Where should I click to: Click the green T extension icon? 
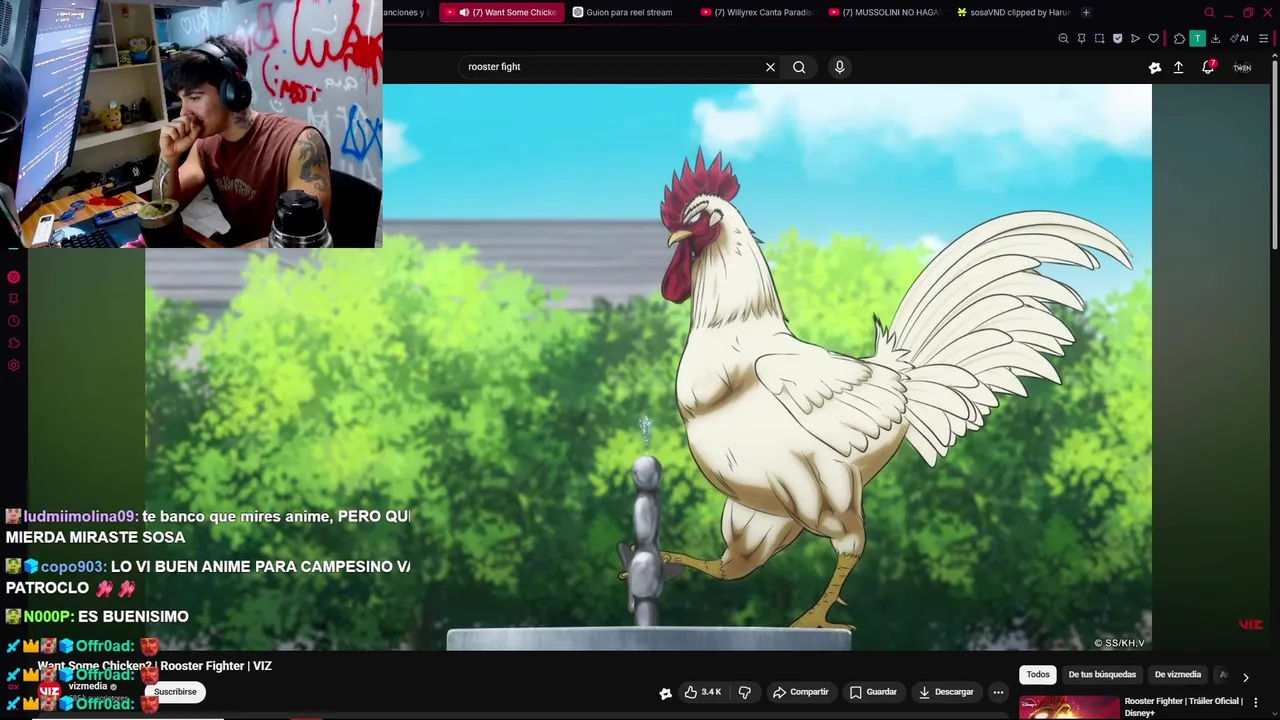click(1197, 38)
